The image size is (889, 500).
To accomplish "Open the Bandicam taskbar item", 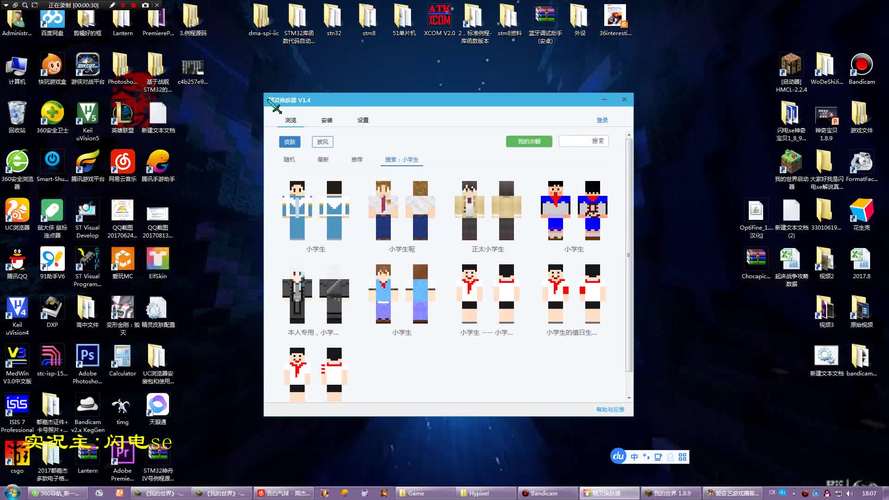I will click(546, 493).
